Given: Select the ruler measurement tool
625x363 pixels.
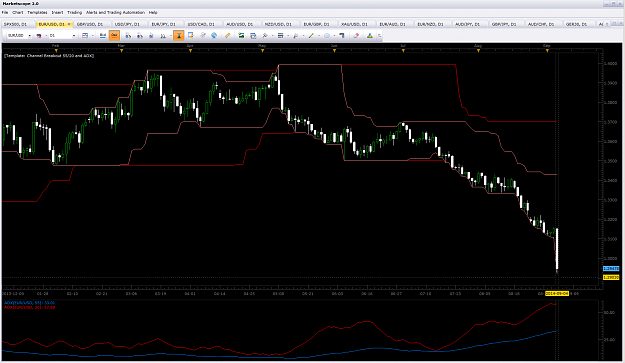Looking at the screenshot, I should point(227,35).
